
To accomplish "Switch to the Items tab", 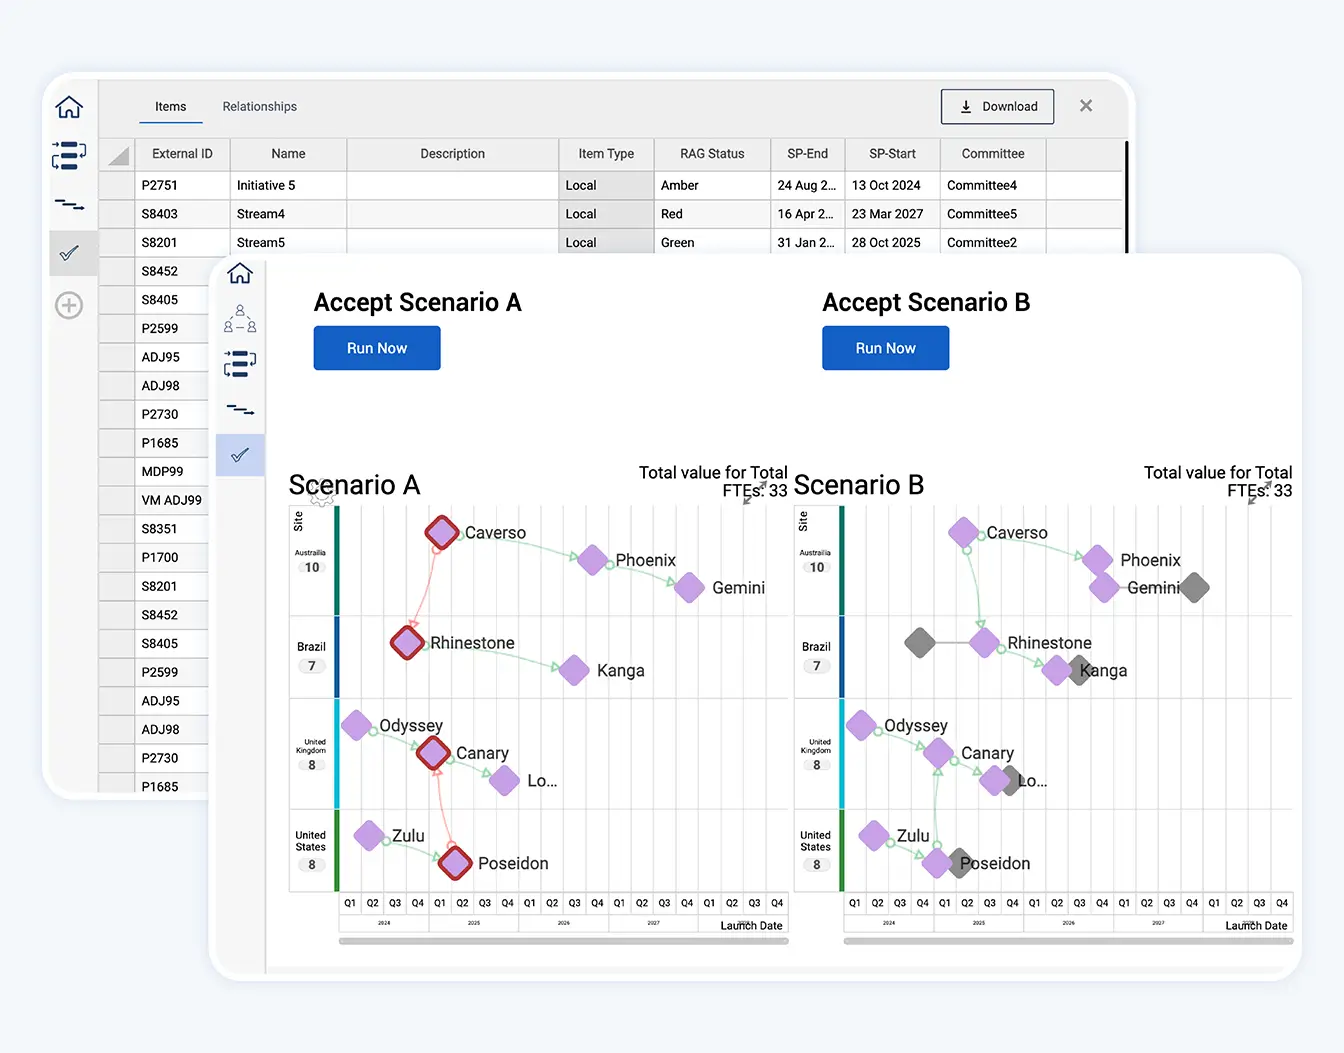I will click(170, 106).
